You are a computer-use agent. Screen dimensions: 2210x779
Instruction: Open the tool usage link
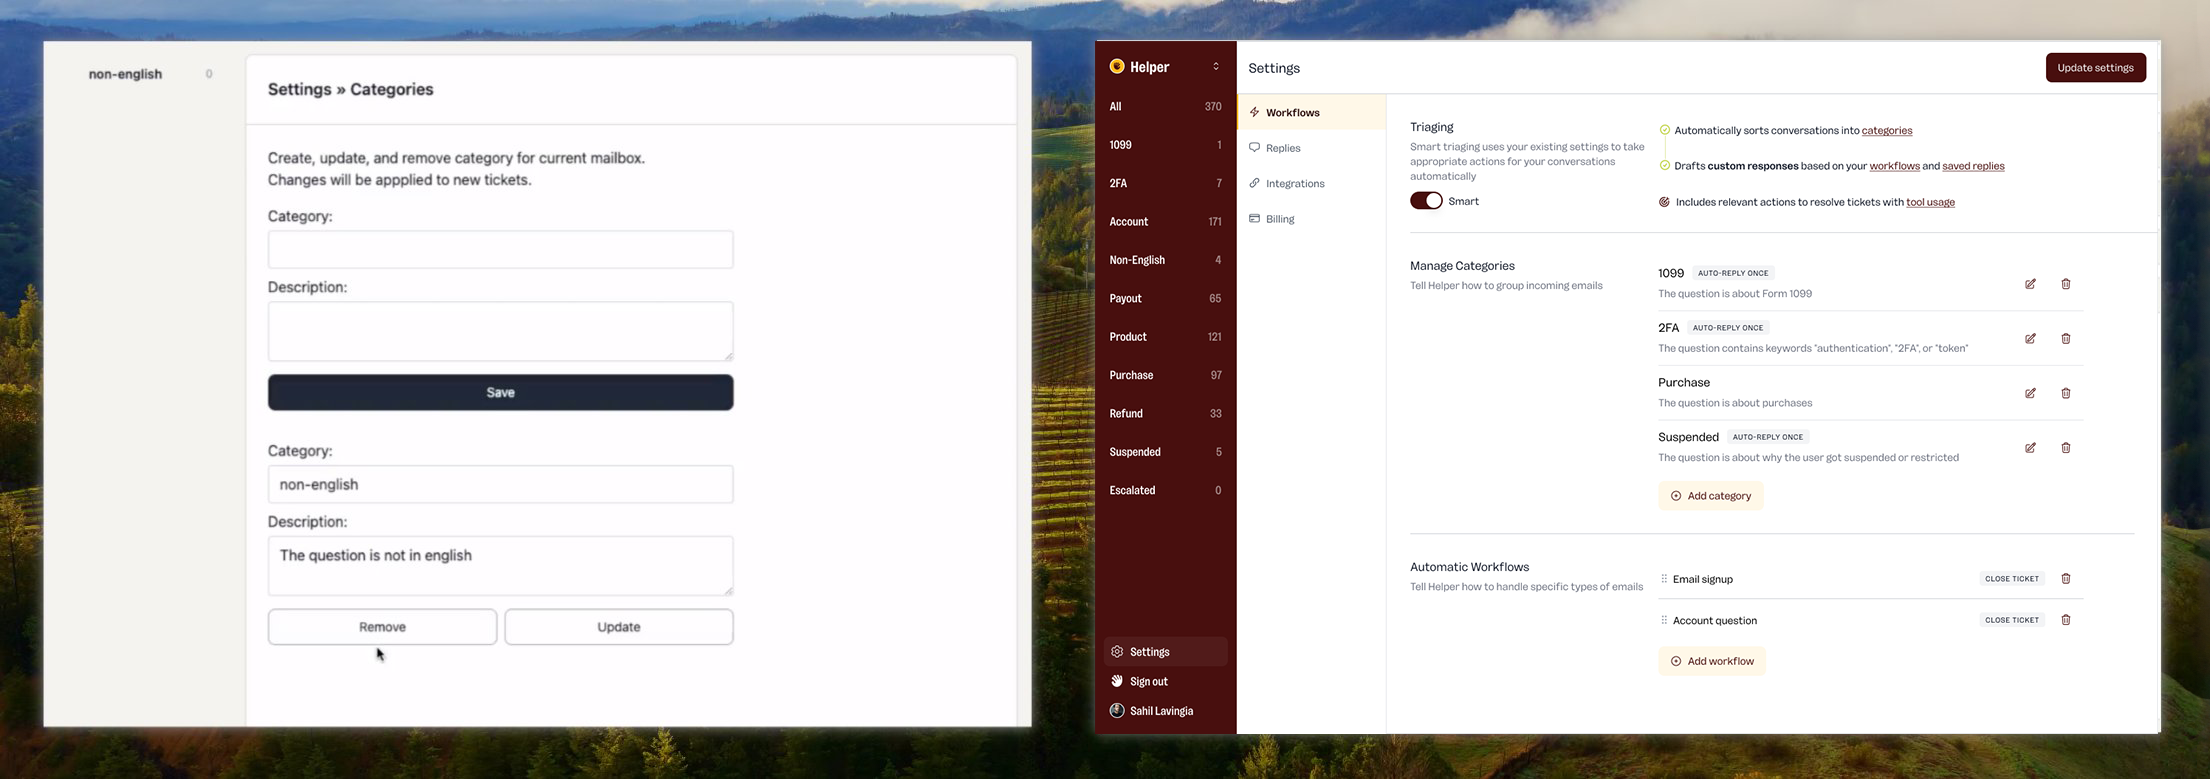coord(1930,202)
